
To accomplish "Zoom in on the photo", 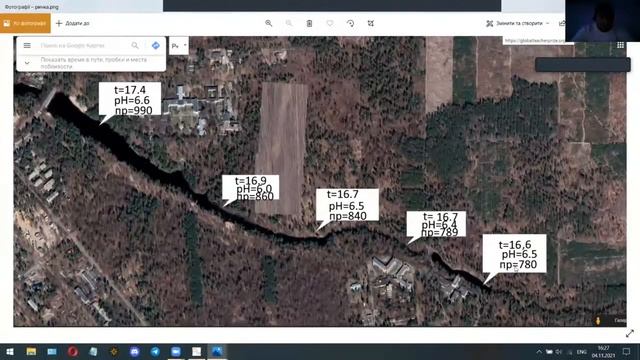I will tap(268, 23).
